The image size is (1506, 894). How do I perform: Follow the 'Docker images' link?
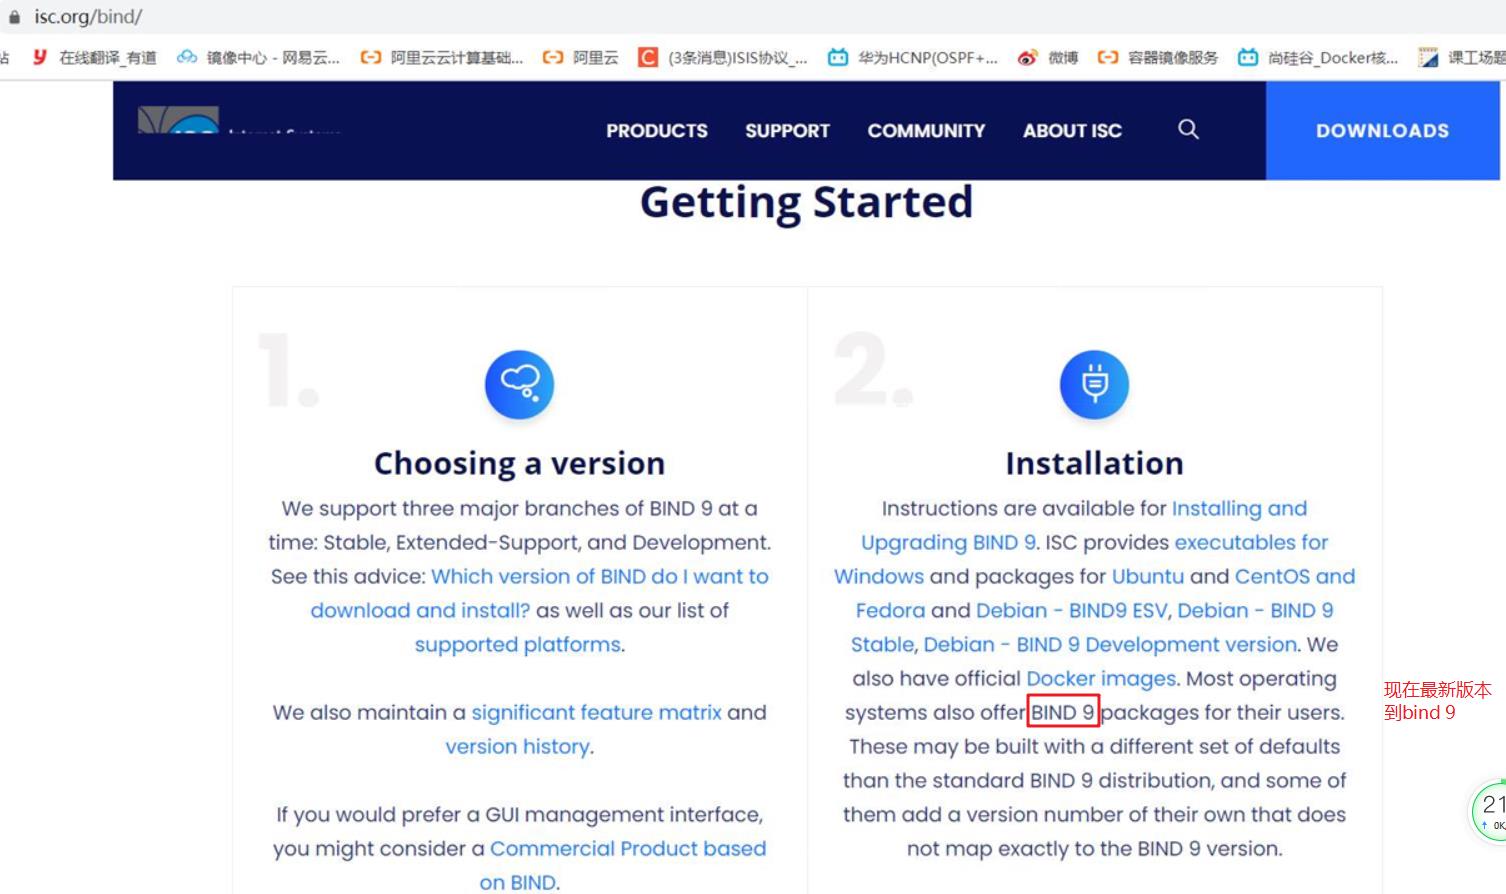1101,678
